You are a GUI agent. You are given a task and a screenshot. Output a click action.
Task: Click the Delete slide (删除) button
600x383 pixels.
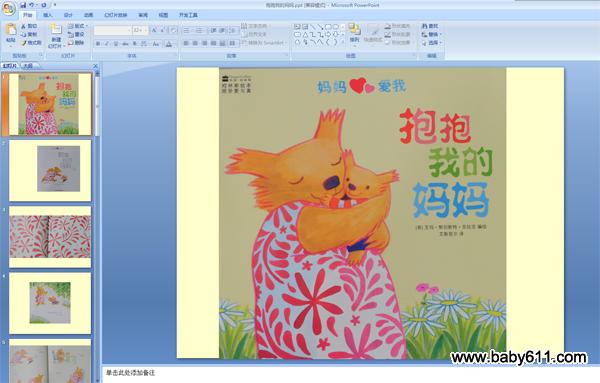[x=76, y=43]
